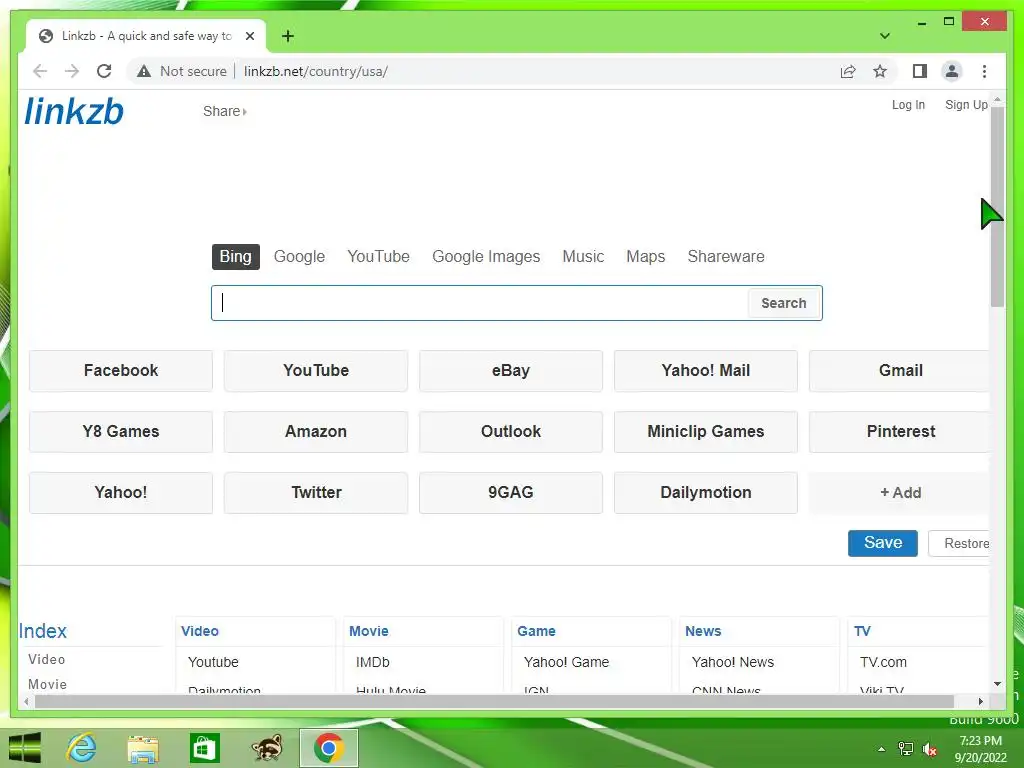Click the muted volume tray icon
This screenshot has height=768, width=1024.
[930, 749]
